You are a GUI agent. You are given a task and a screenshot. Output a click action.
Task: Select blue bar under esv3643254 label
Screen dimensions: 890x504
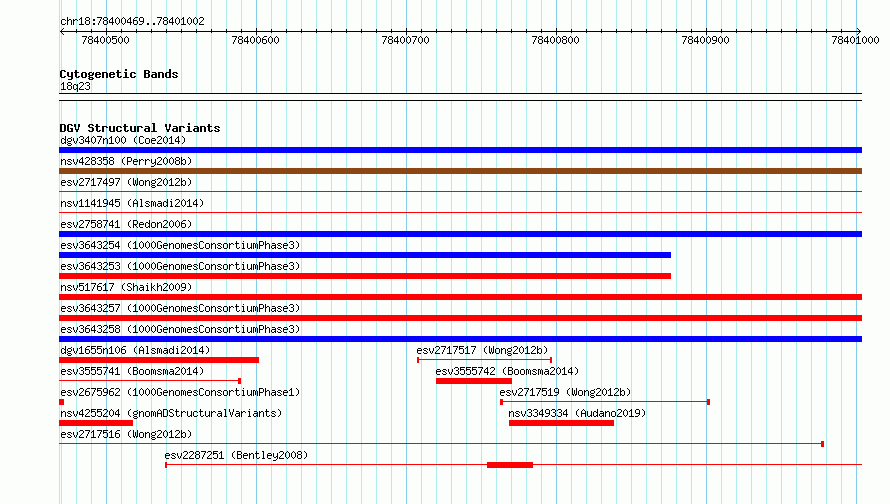coord(365,255)
